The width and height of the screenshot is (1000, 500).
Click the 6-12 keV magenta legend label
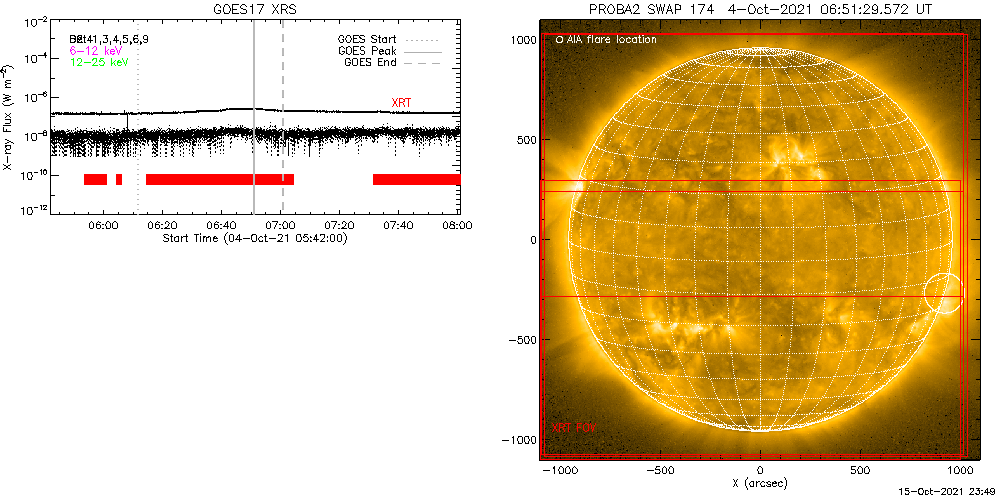(96, 50)
